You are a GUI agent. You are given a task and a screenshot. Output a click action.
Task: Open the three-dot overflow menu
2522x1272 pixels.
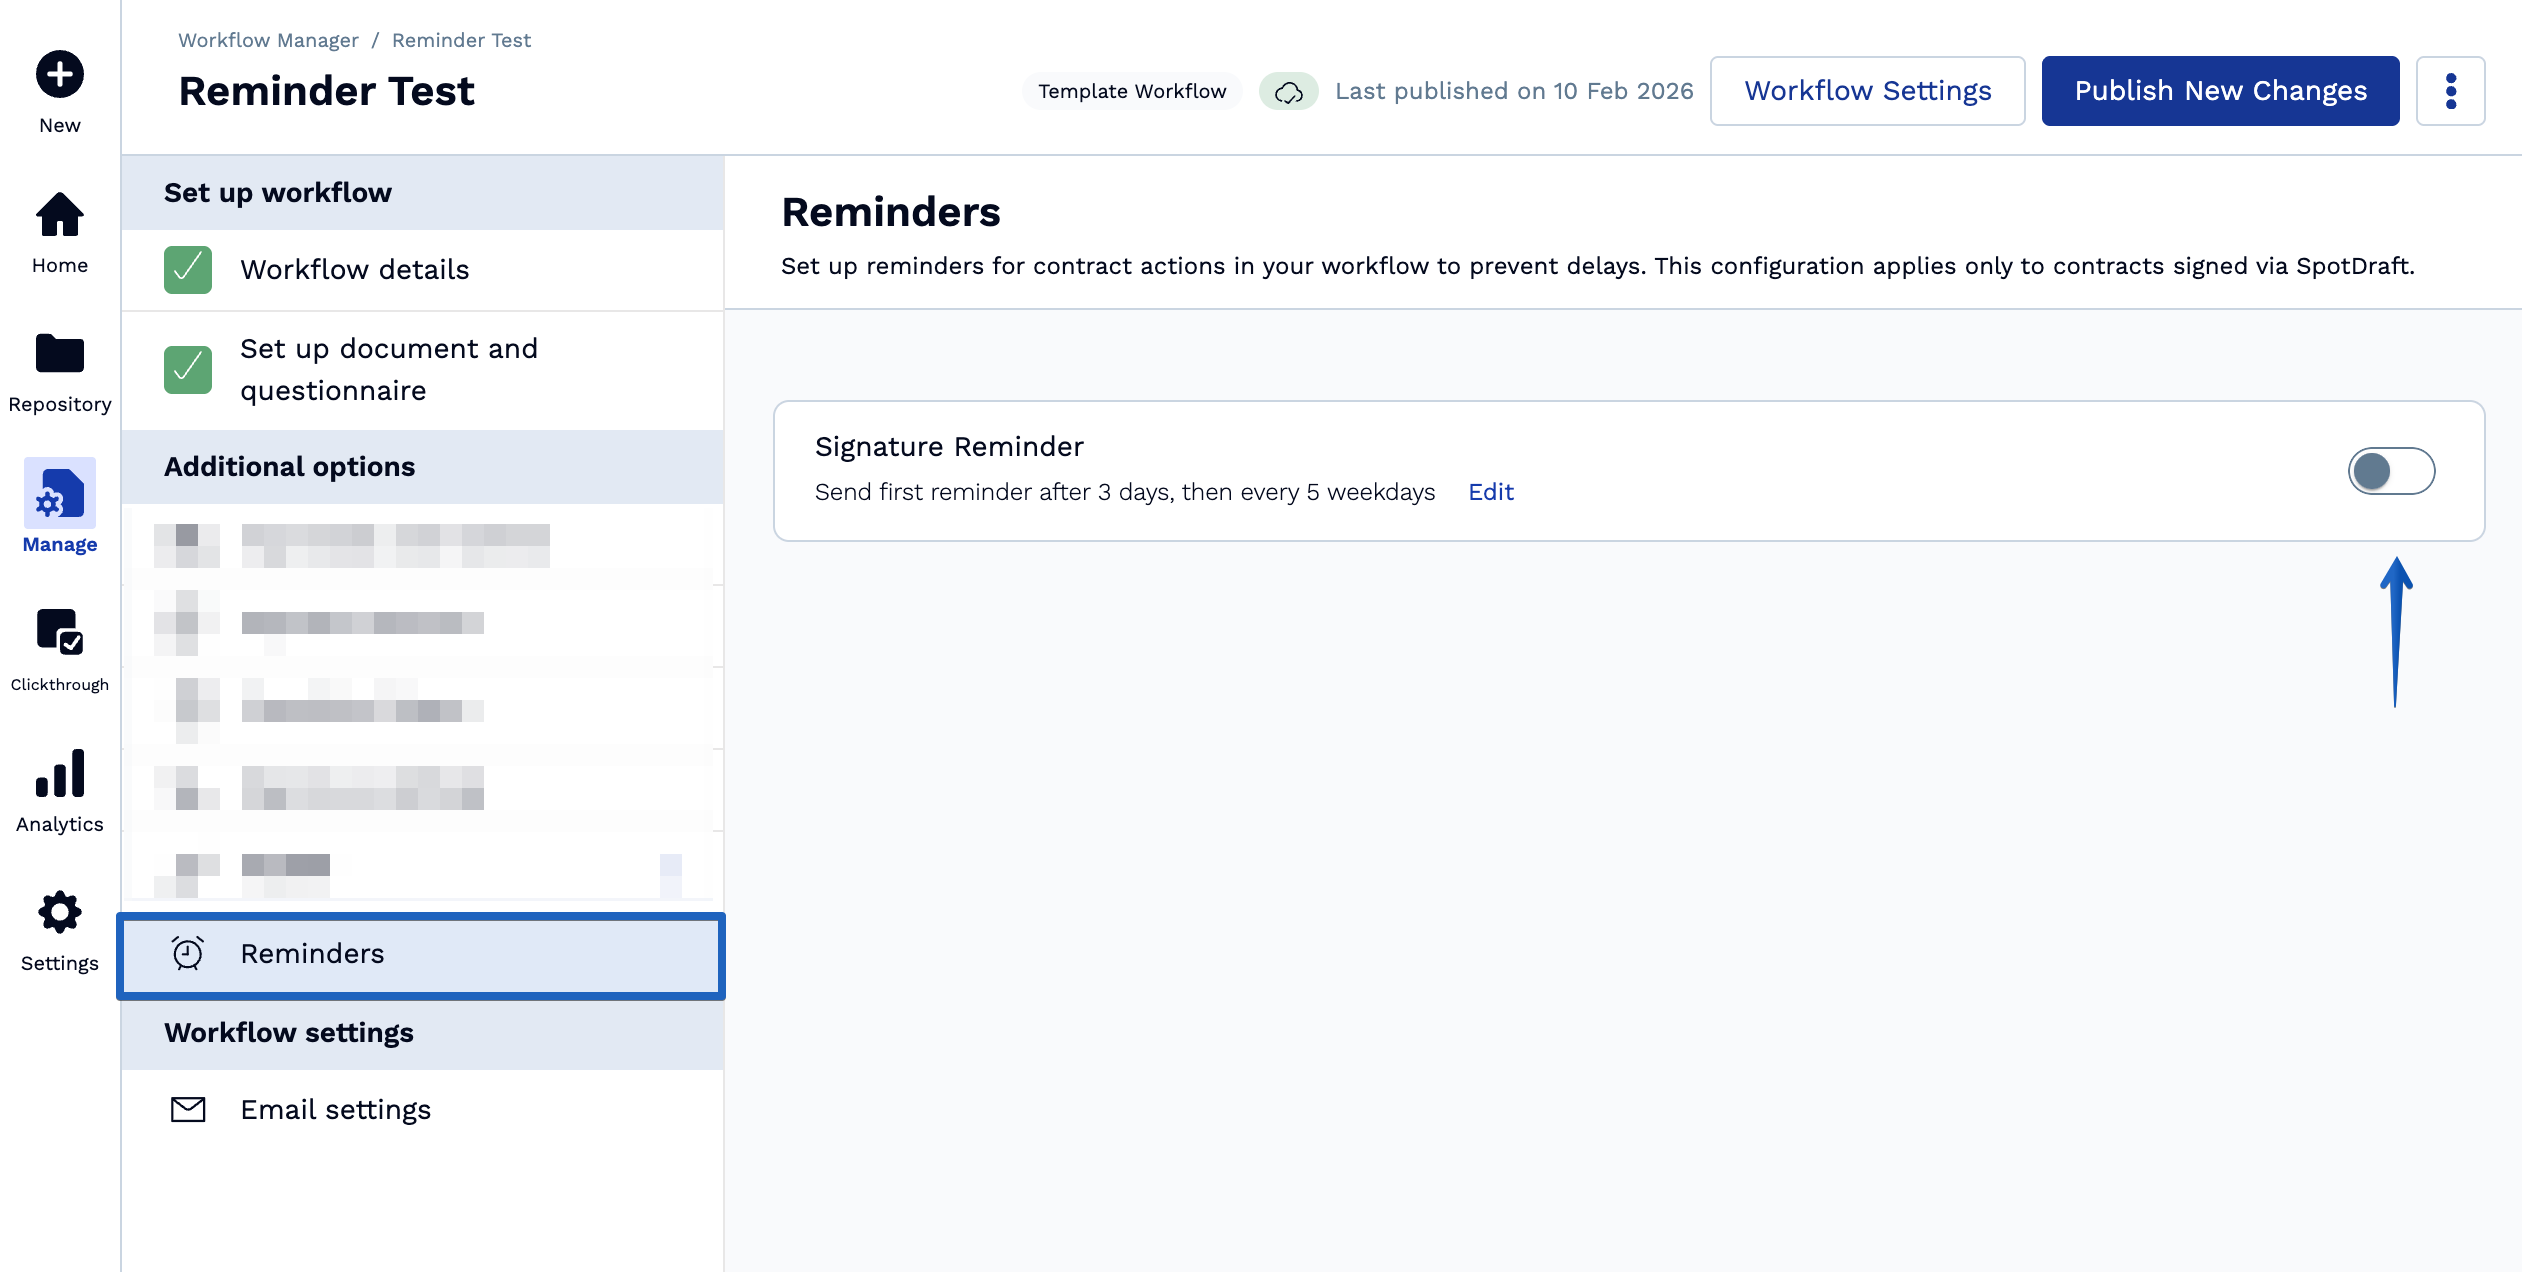tap(2451, 90)
